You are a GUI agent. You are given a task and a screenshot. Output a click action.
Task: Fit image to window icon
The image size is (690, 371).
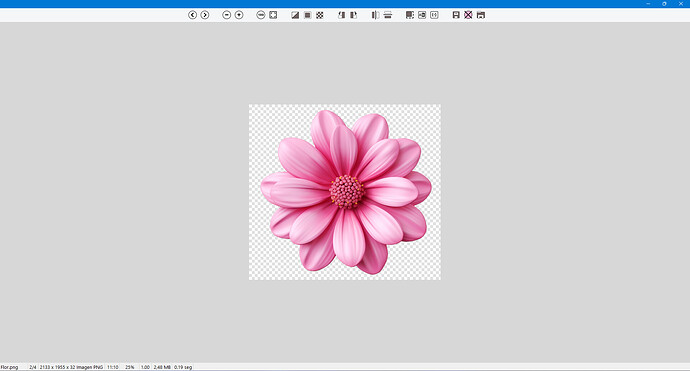[x=273, y=15]
